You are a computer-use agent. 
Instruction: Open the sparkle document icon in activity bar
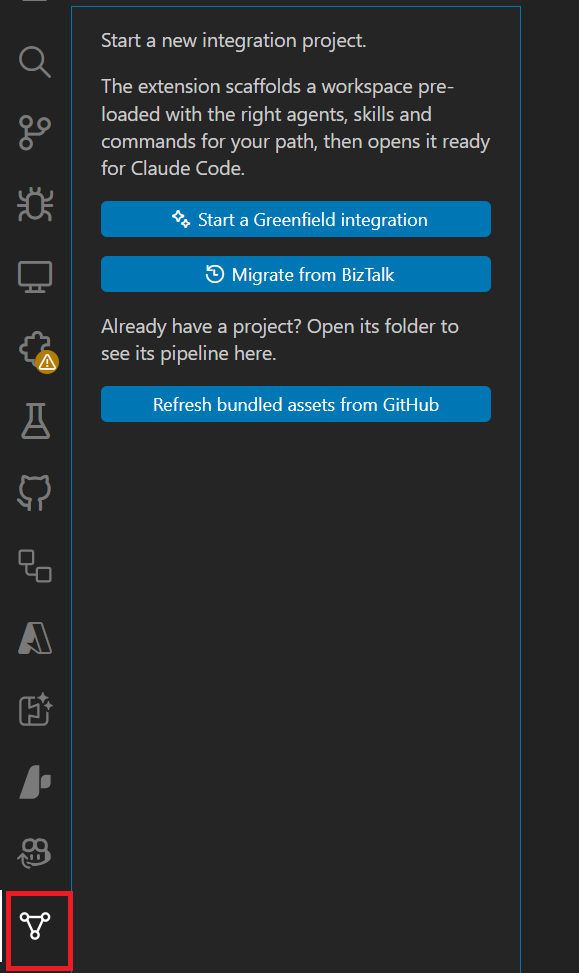point(35,709)
